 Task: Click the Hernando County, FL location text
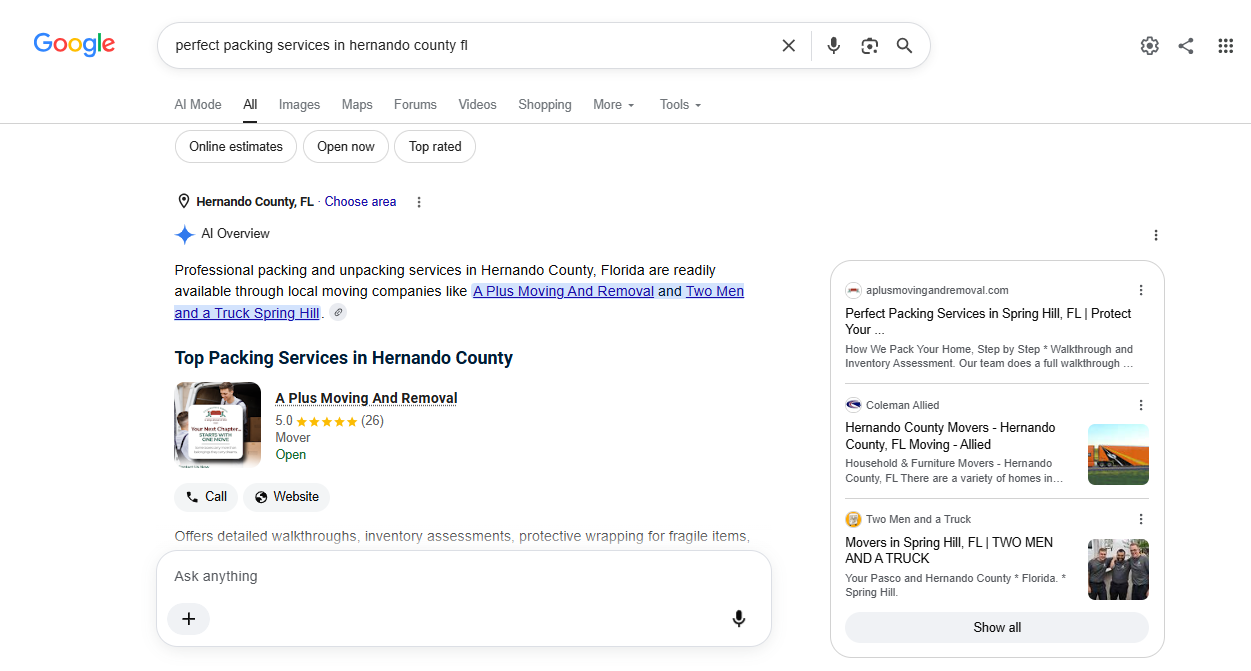point(254,201)
